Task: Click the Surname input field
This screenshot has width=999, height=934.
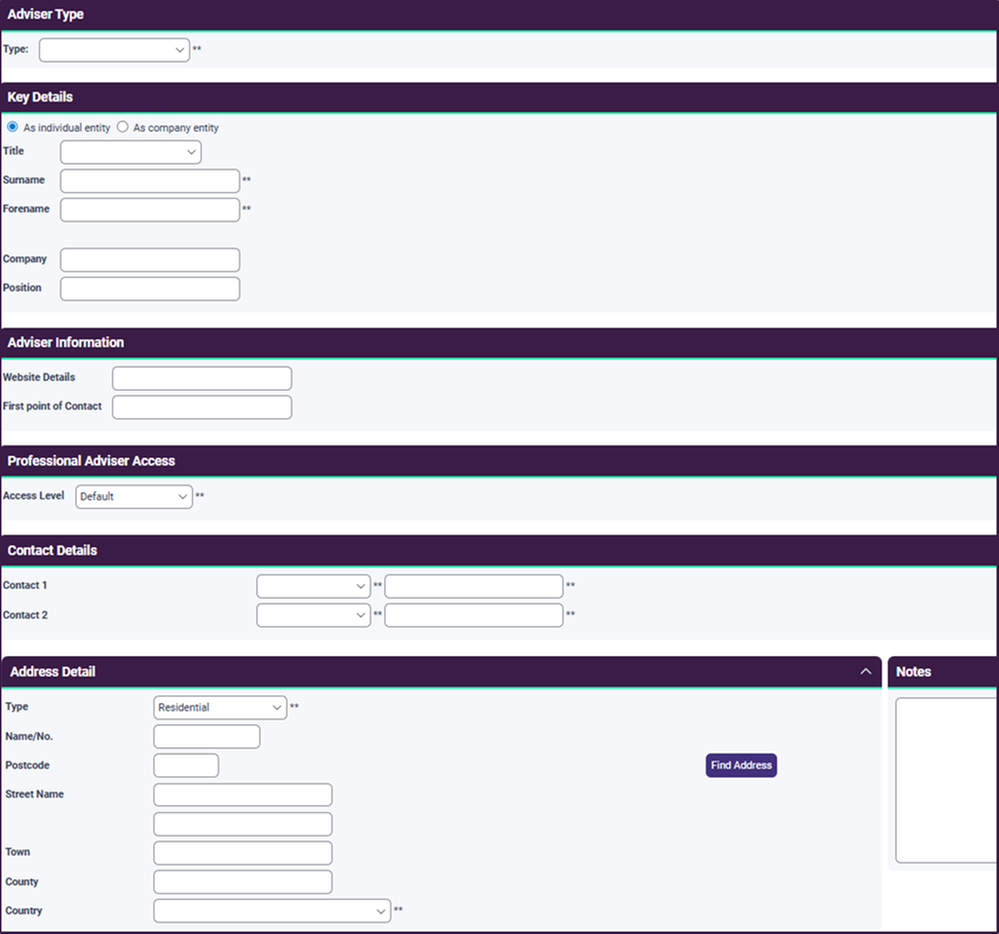Action: (x=150, y=181)
